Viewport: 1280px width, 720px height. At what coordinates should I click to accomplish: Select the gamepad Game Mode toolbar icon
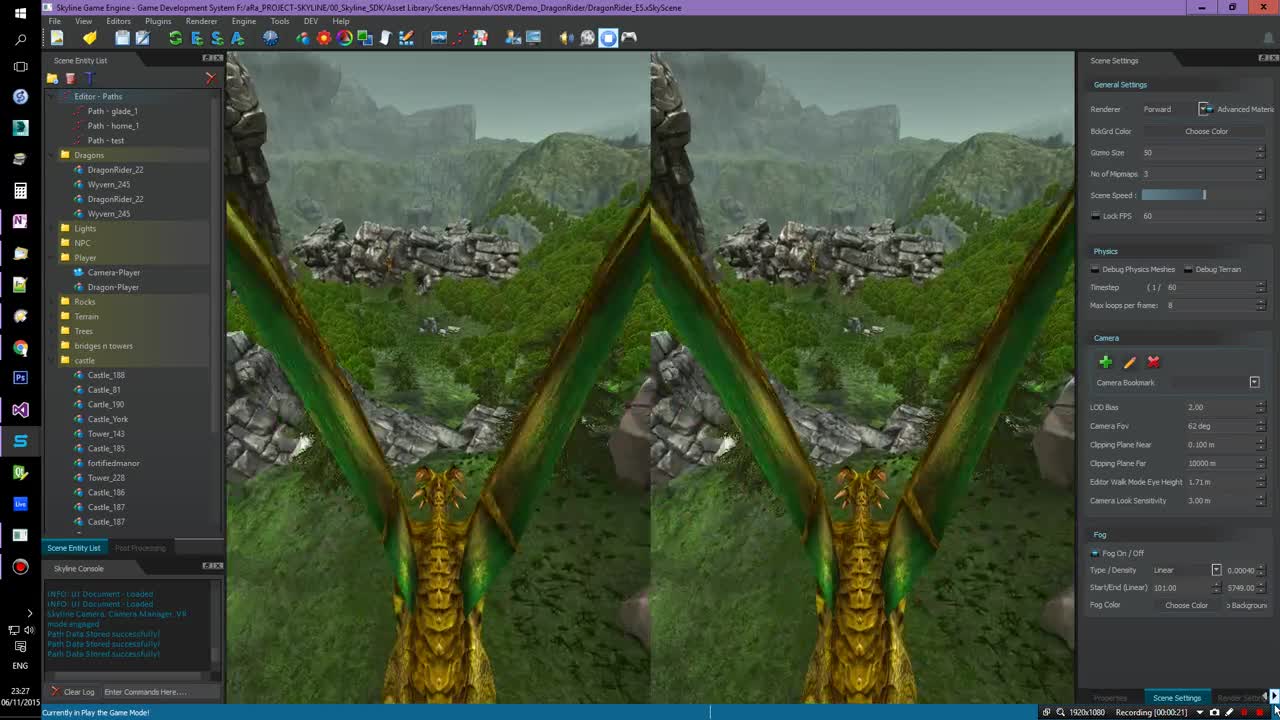[629, 38]
